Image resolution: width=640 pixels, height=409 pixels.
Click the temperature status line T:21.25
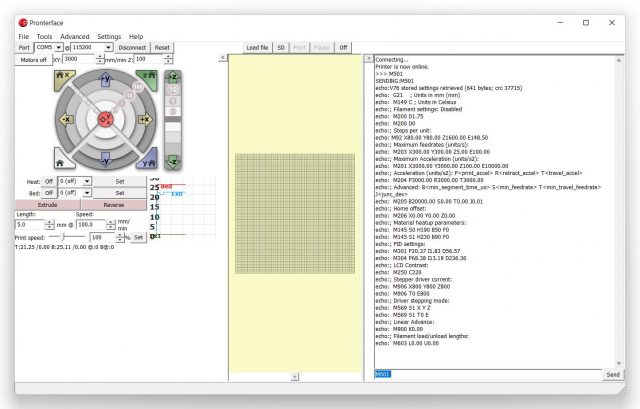(64, 247)
